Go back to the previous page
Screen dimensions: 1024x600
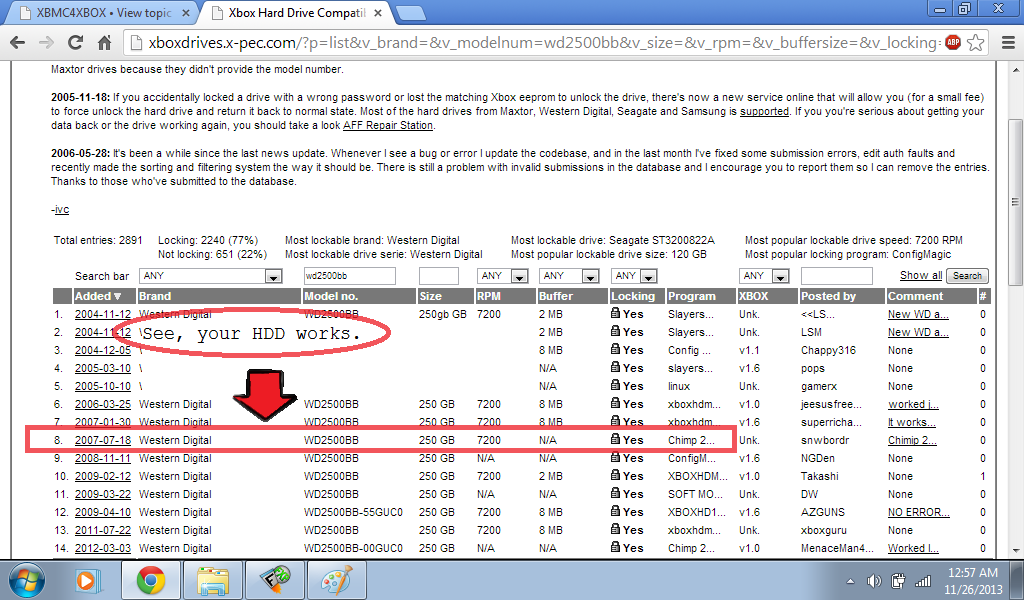pyautogui.click(x=18, y=43)
